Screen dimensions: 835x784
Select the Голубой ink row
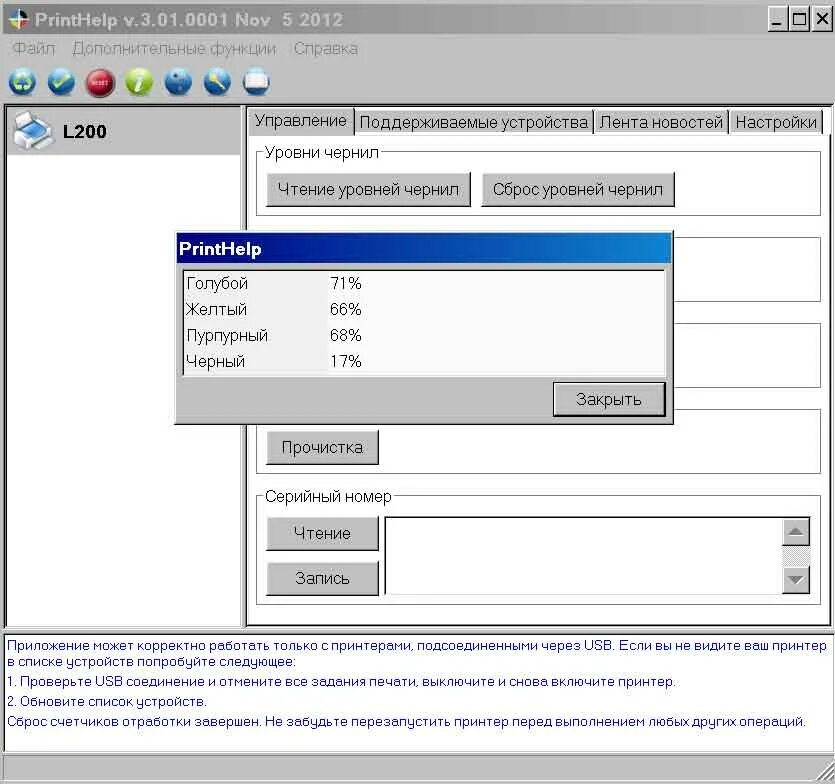pos(423,283)
